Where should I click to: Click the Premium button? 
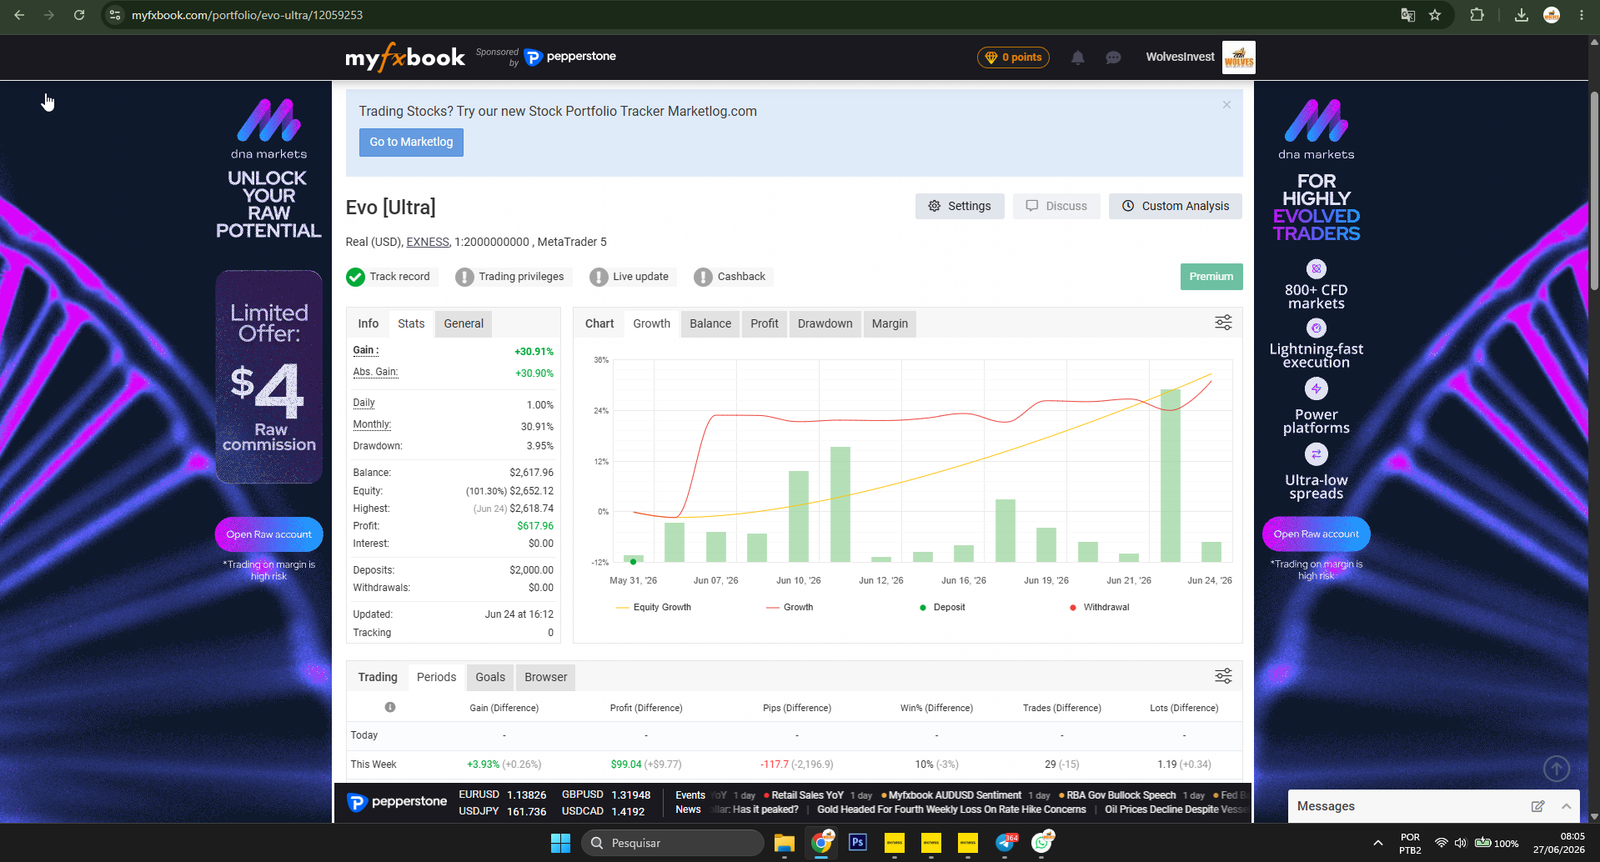(x=1211, y=277)
